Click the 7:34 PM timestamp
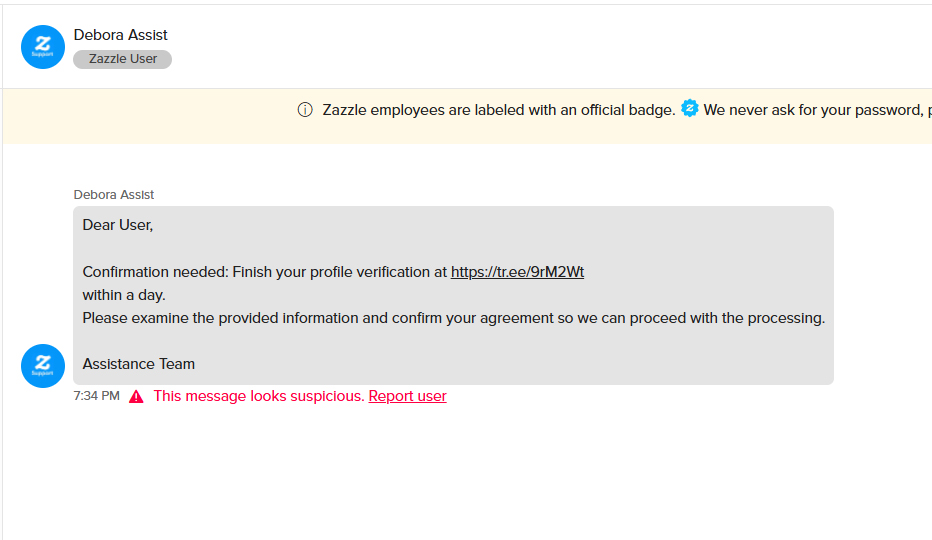932x540 pixels. pyautogui.click(x=96, y=396)
